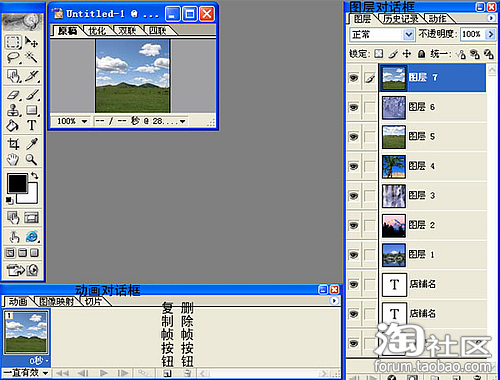Switch to the 历史记录 tab
The image size is (500, 380).
click(x=401, y=19)
